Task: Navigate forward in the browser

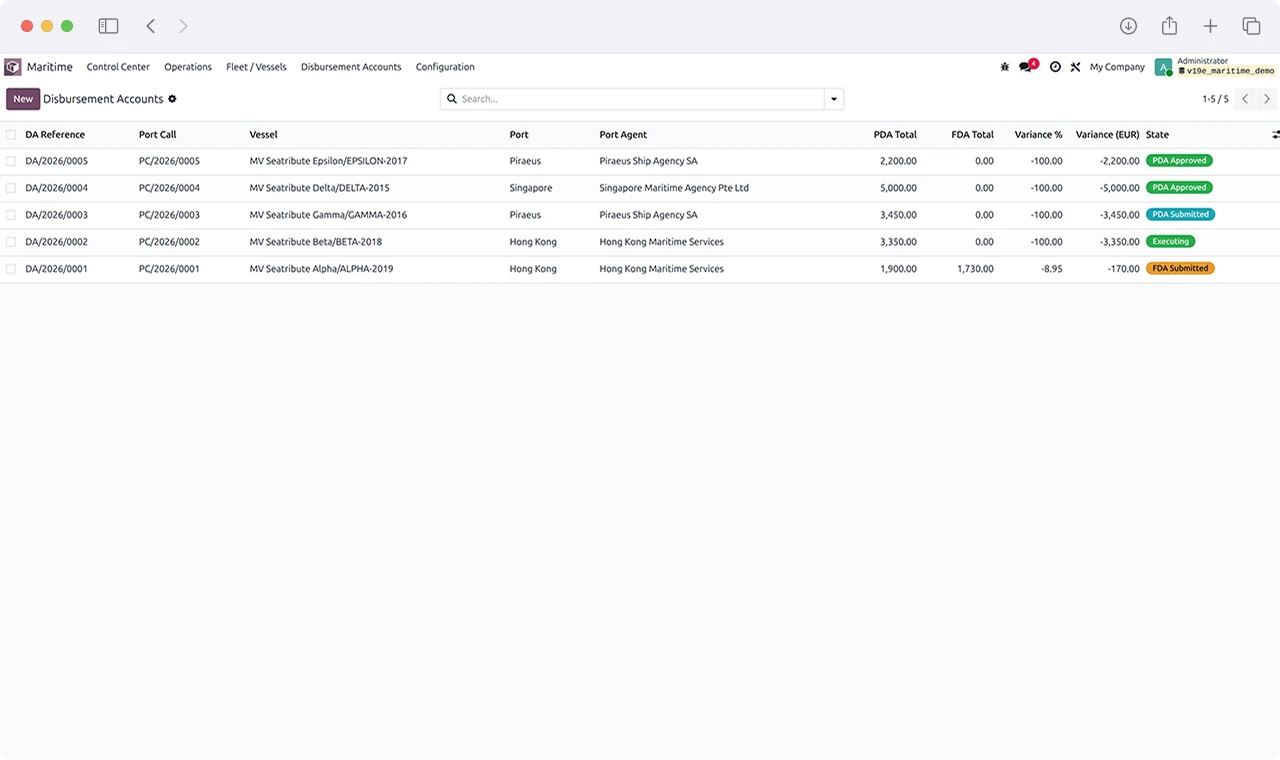Action: [183, 26]
